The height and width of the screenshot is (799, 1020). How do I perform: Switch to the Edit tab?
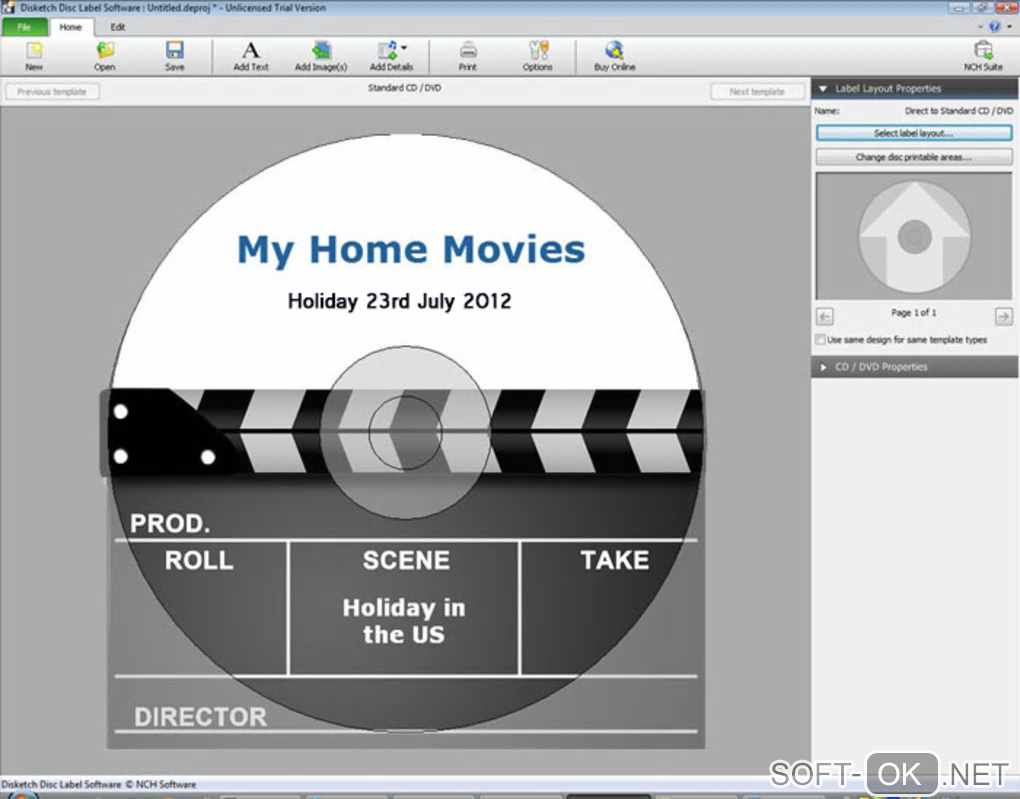click(x=118, y=27)
